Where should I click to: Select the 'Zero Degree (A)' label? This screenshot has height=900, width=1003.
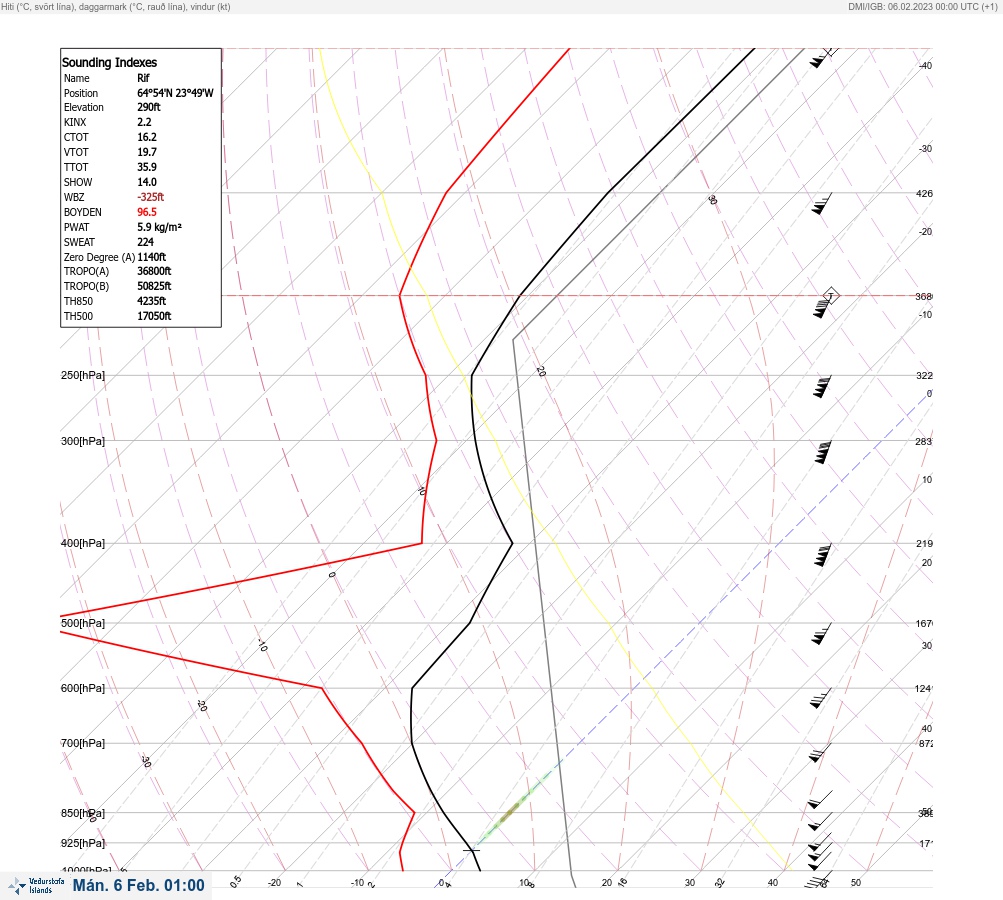tap(99, 257)
